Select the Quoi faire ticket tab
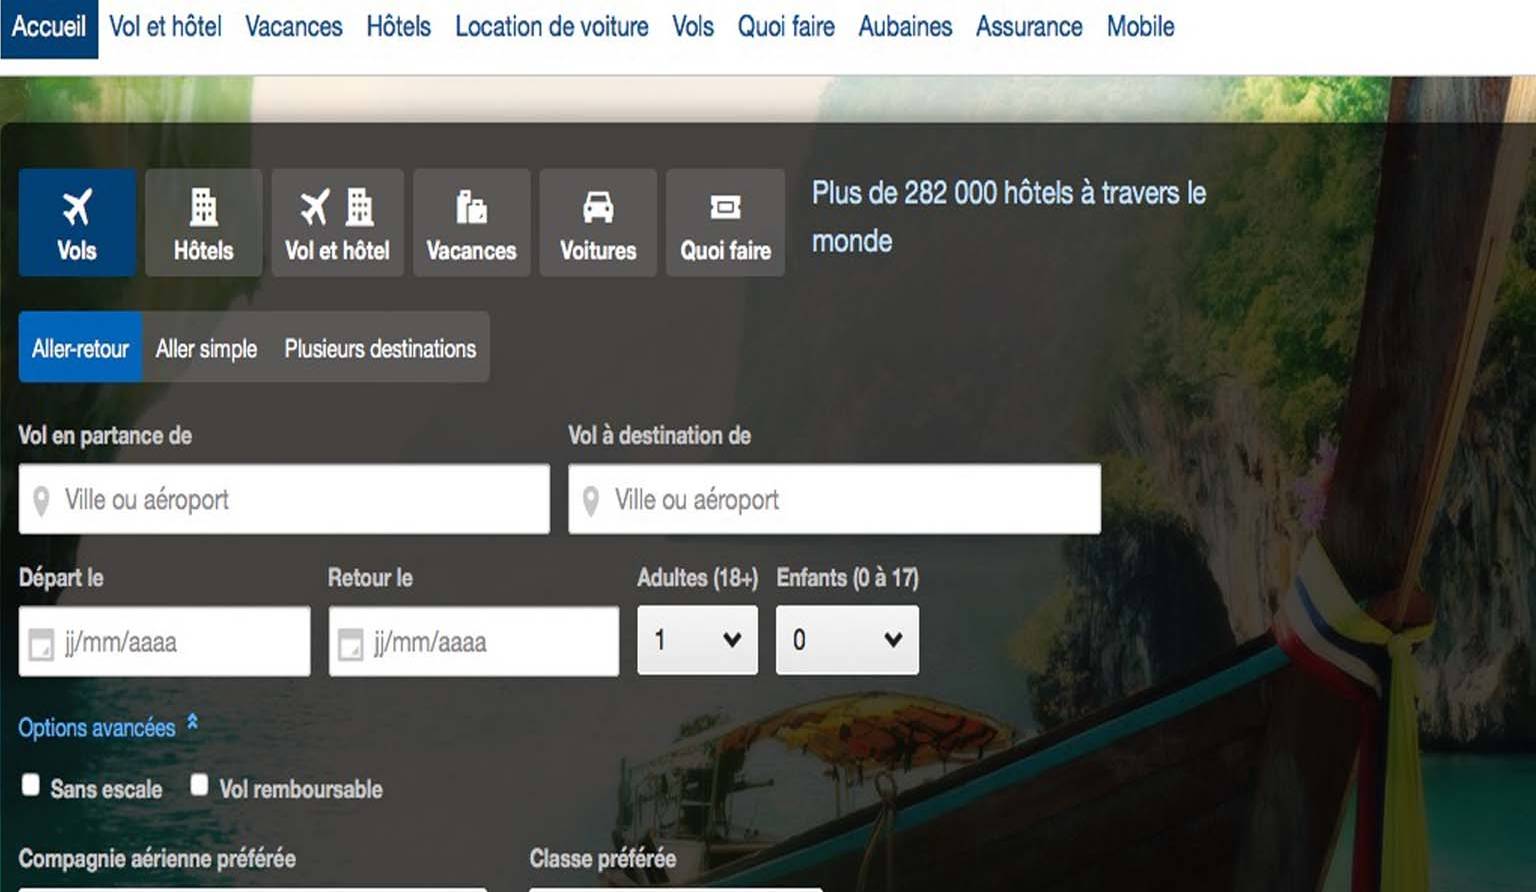The width and height of the screenshot is (1536, 892). 725,222
